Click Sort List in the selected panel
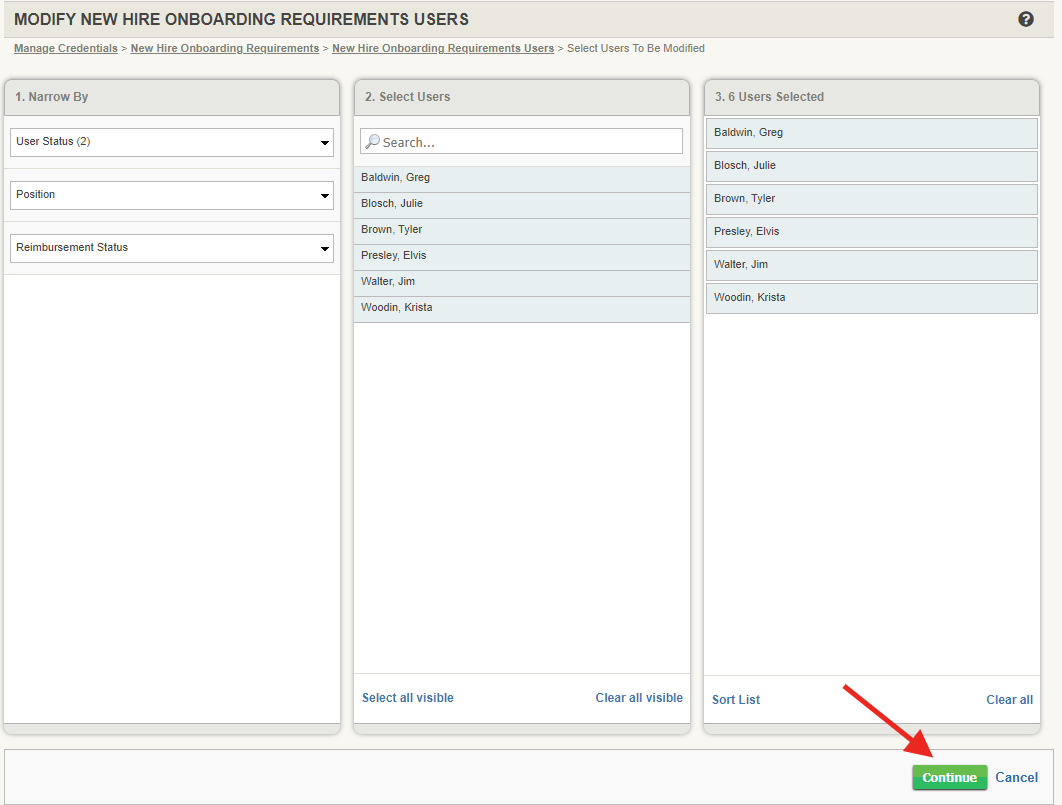The image size is (1062, 805). [736, 699]
